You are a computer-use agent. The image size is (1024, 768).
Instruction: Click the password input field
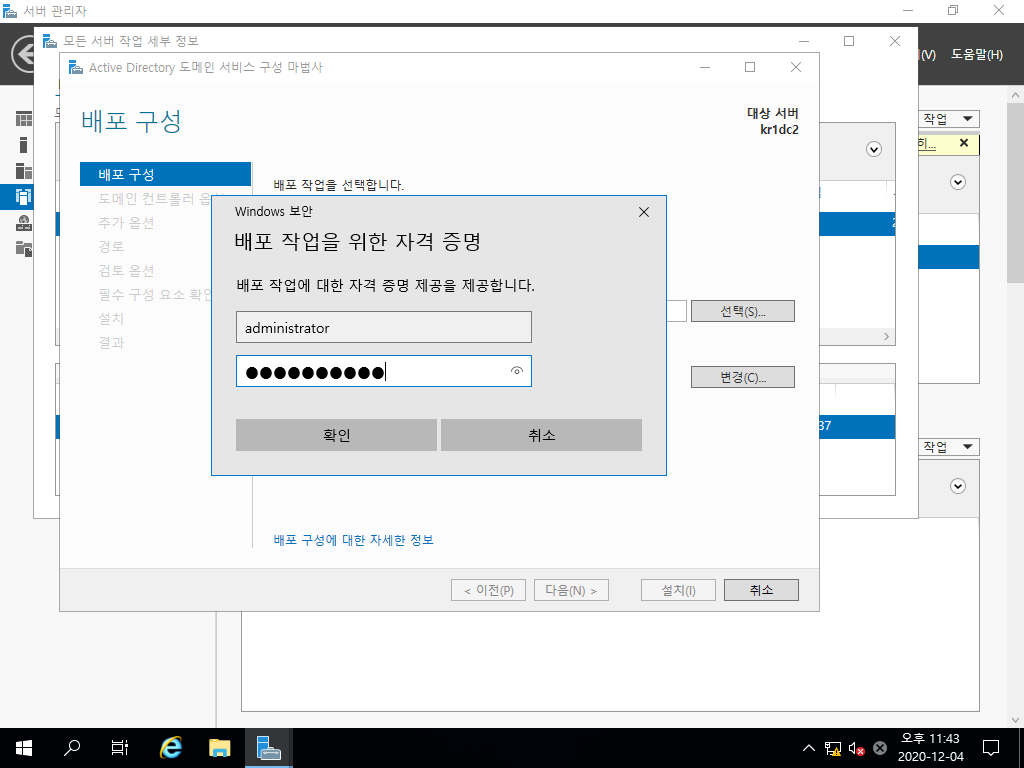click(x=383, y=371)
